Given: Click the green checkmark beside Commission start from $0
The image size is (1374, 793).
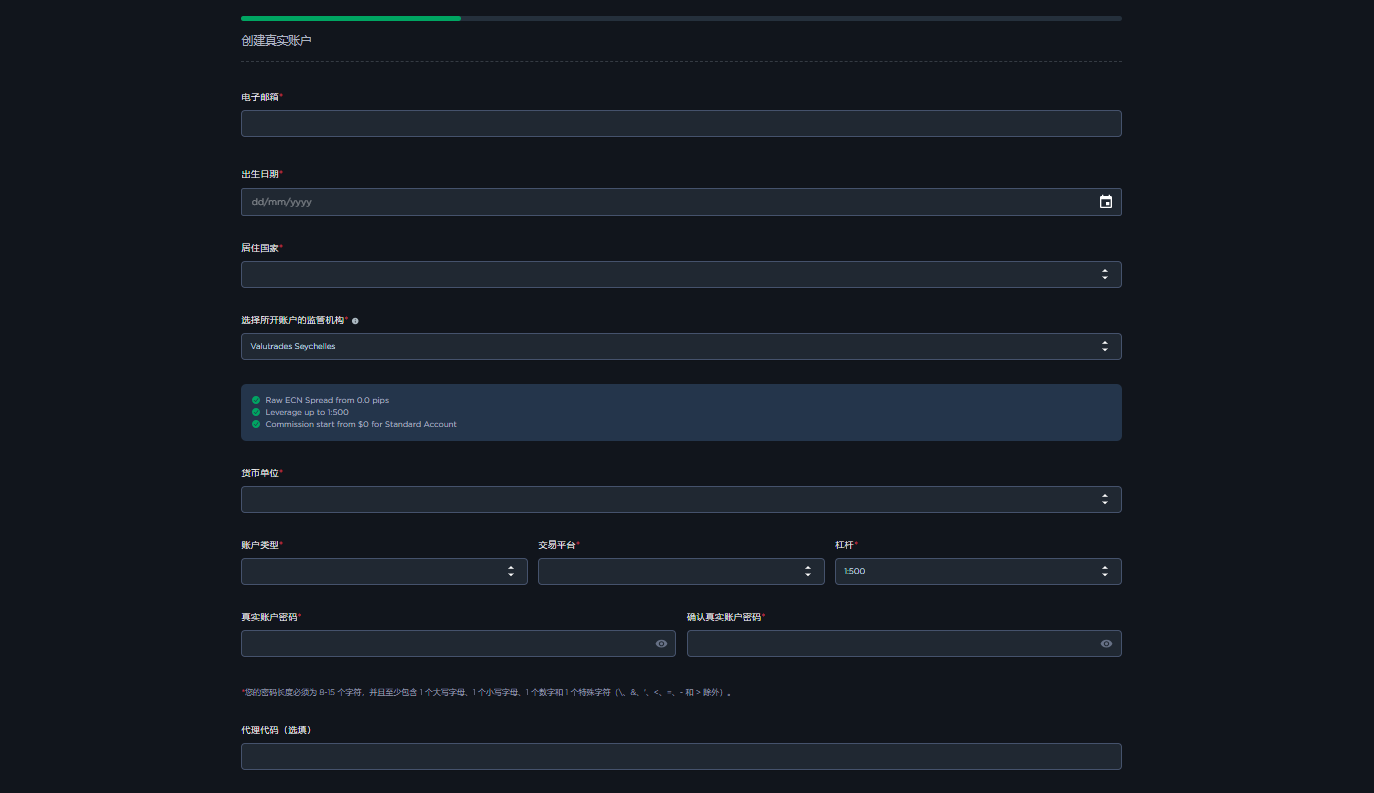Looking at the screenshot, I should click(256, 424).
